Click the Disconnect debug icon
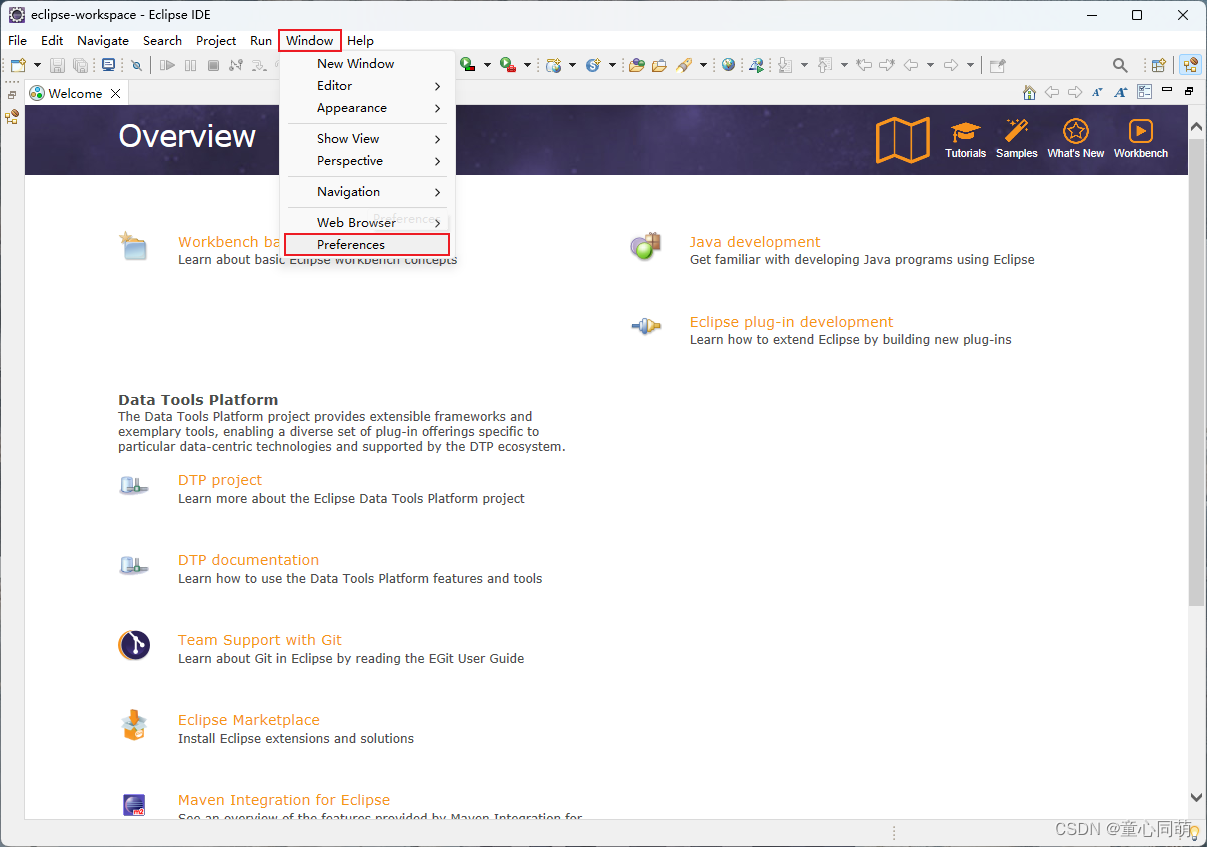 pyautogui.click(x=236, y=65)
